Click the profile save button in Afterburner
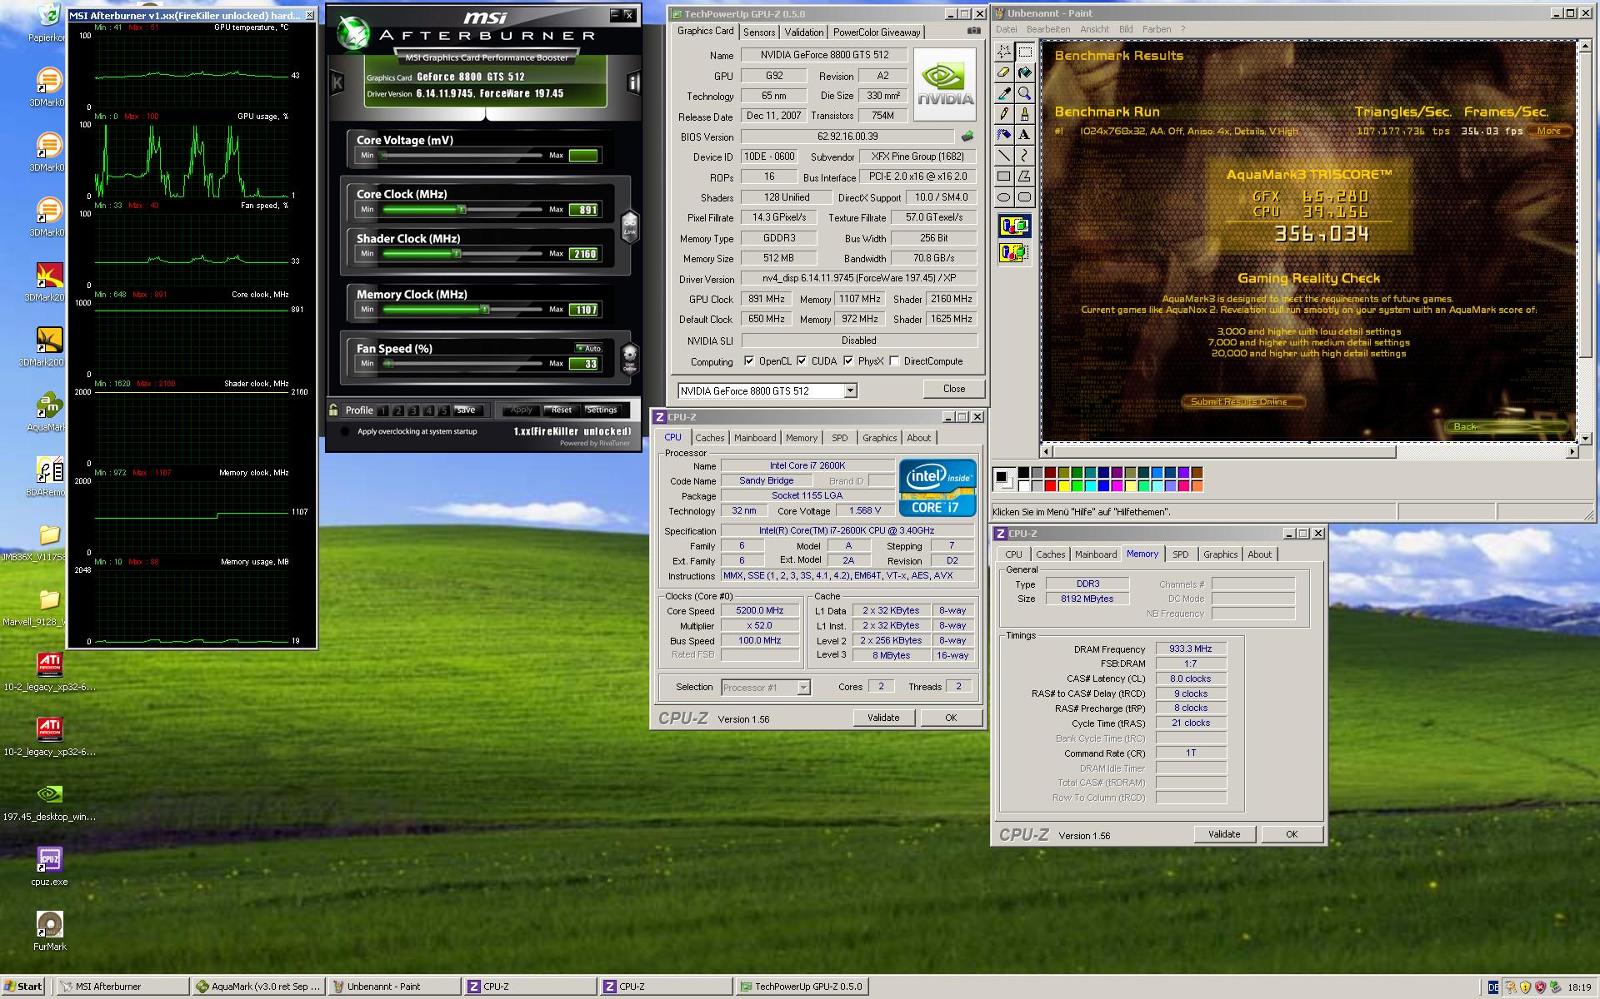The height and width of the screenshot is (999, 1600). (x=466, y=410)
